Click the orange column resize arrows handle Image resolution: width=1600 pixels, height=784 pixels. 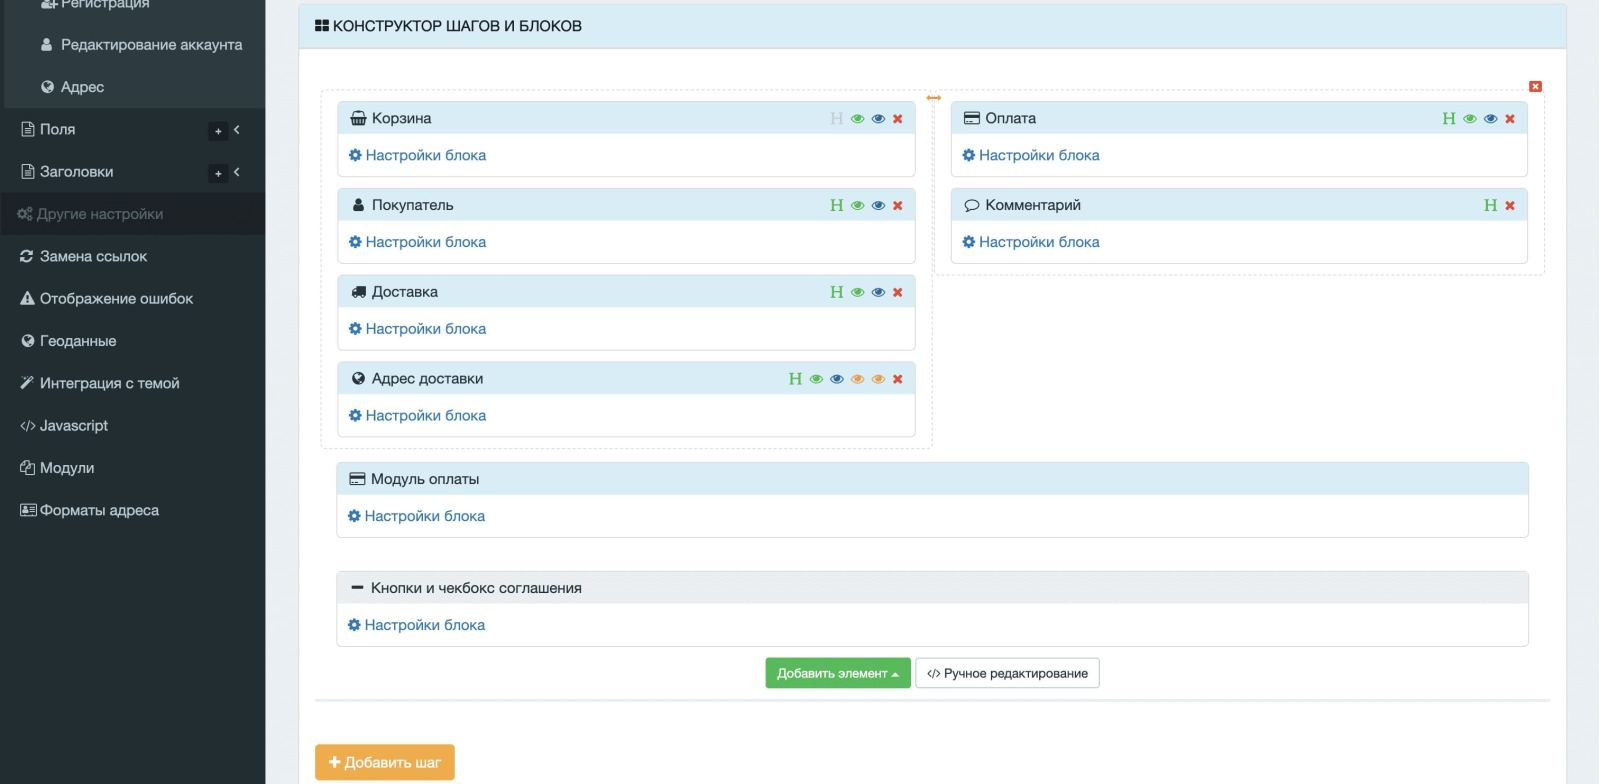click(934, 98)
